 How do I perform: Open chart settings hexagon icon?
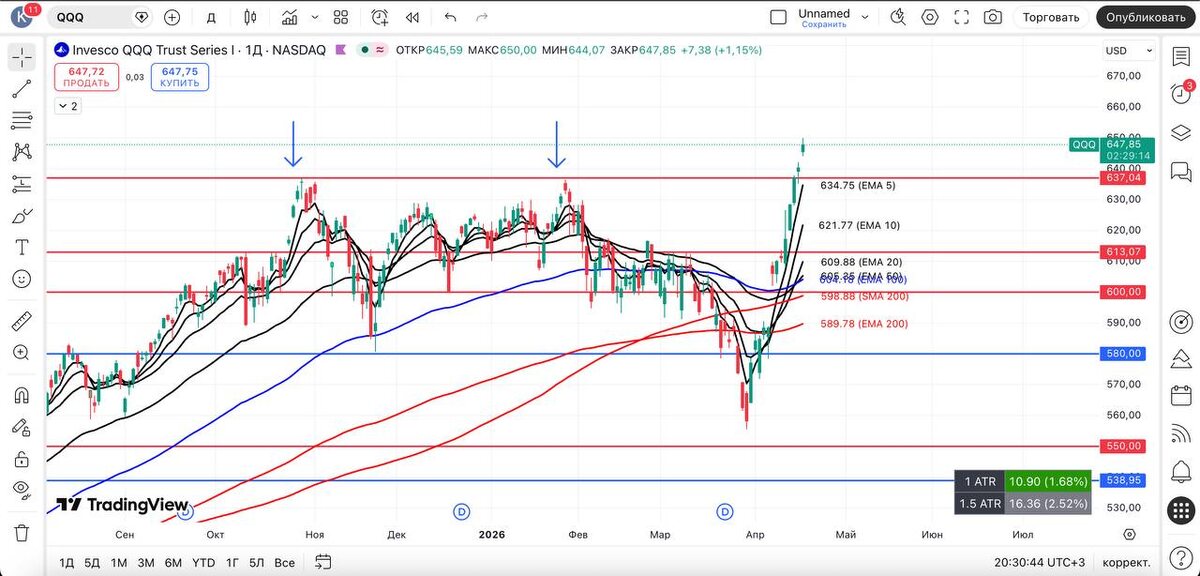pos(930,17)
